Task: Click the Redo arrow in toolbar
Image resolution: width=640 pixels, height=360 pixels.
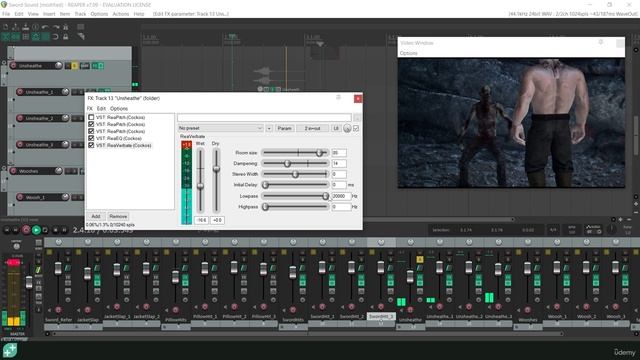Action: tap(56, 27)
